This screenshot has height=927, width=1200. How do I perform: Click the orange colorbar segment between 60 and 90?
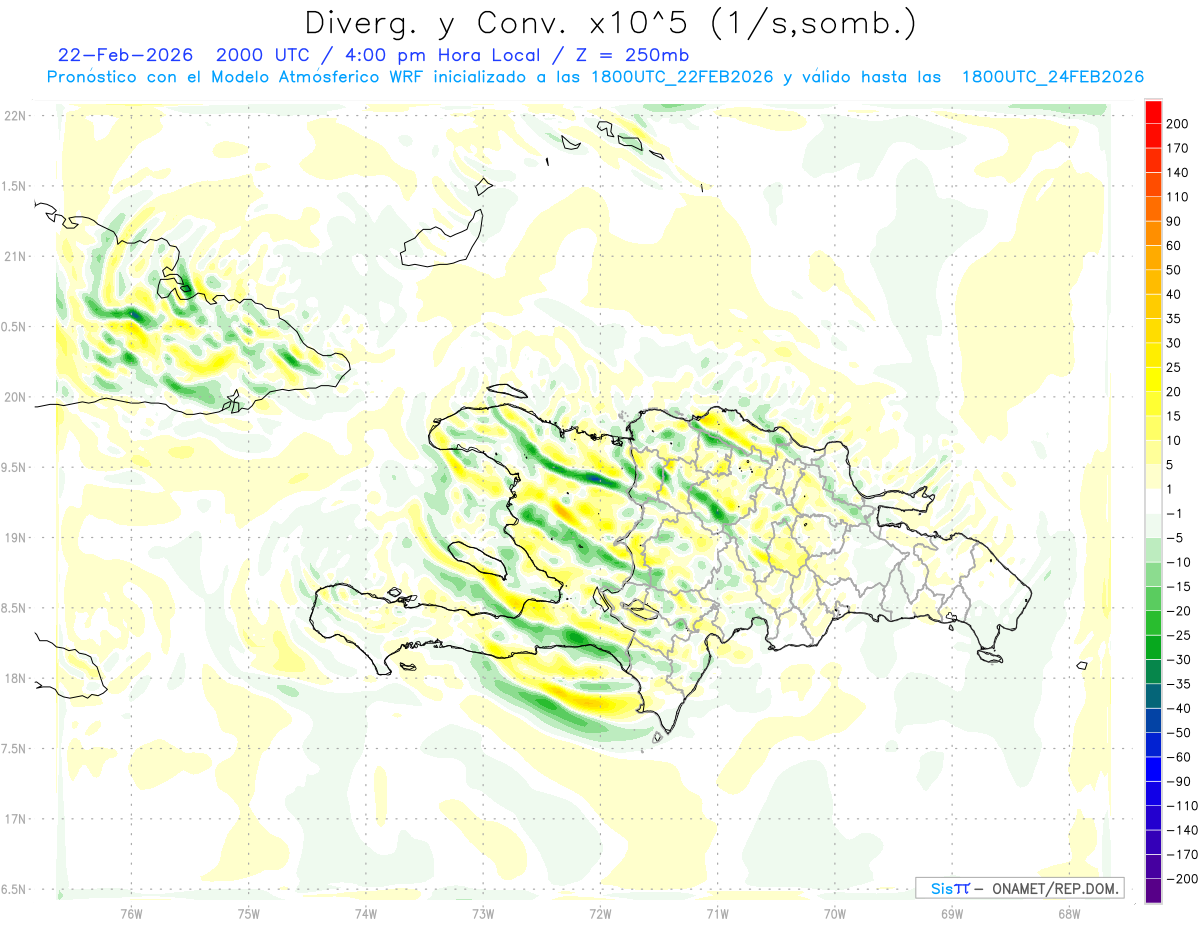1154,233
